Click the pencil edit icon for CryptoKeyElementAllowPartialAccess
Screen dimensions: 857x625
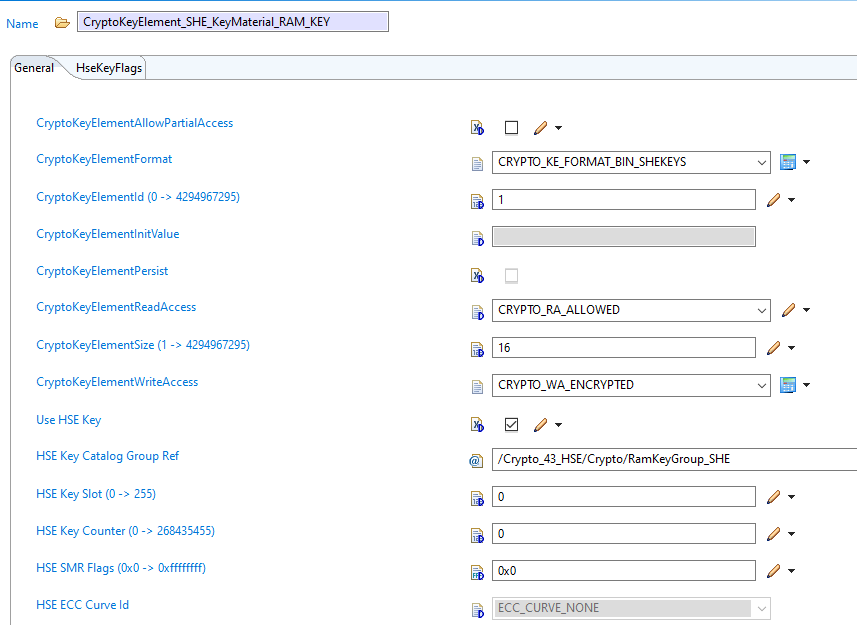542,127
